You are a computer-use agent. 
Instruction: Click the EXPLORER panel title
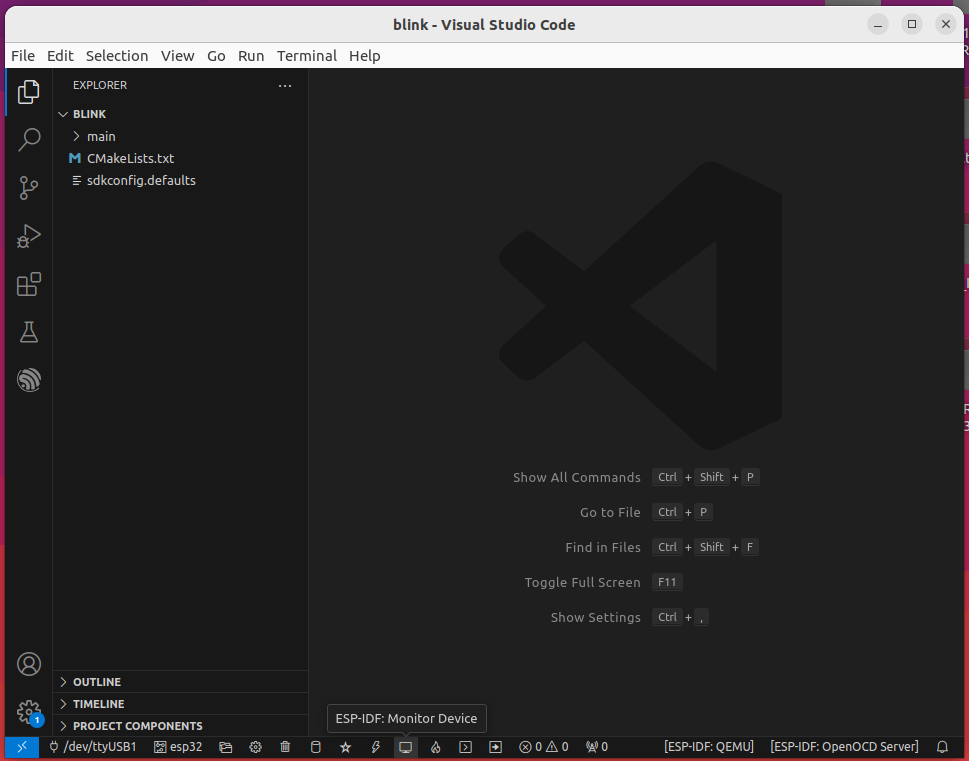click(99, 85)
